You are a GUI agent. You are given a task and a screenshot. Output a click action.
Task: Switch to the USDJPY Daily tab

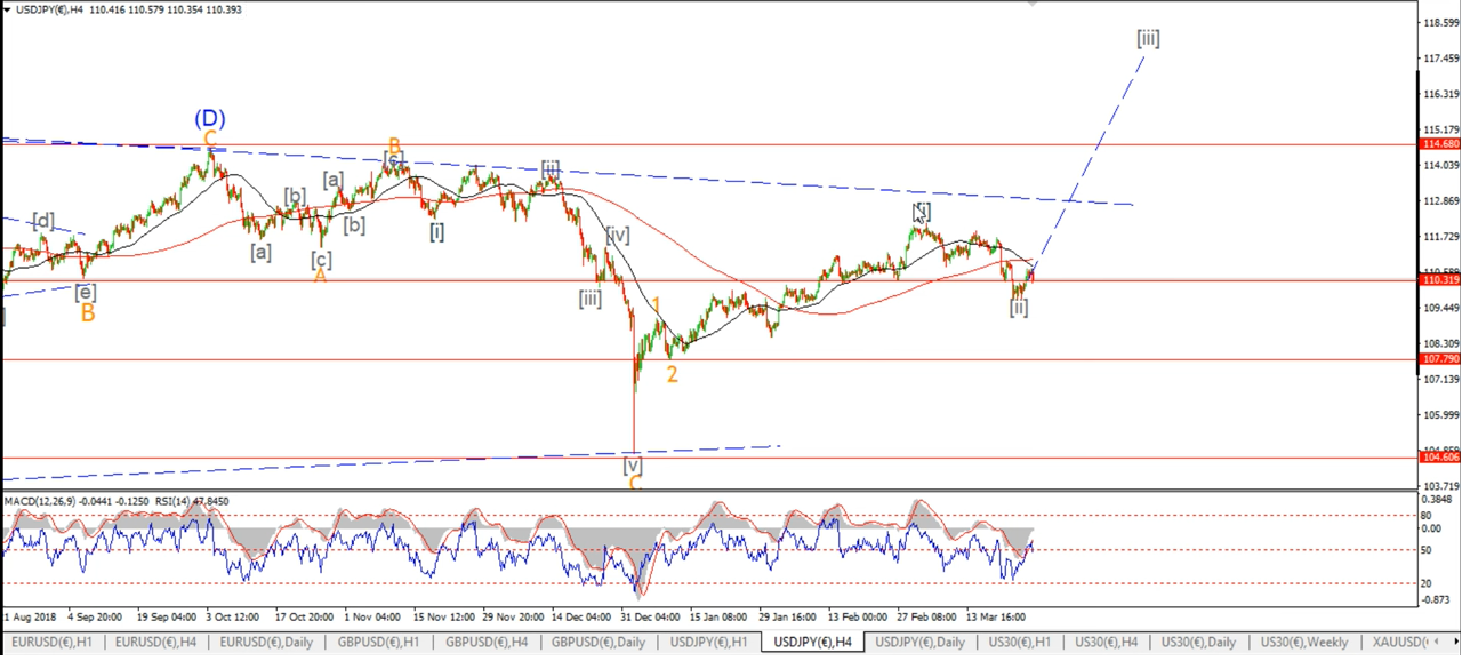pos(919,642)
